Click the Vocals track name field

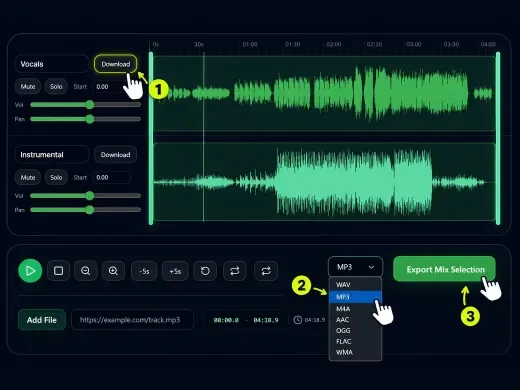(52, 64)
